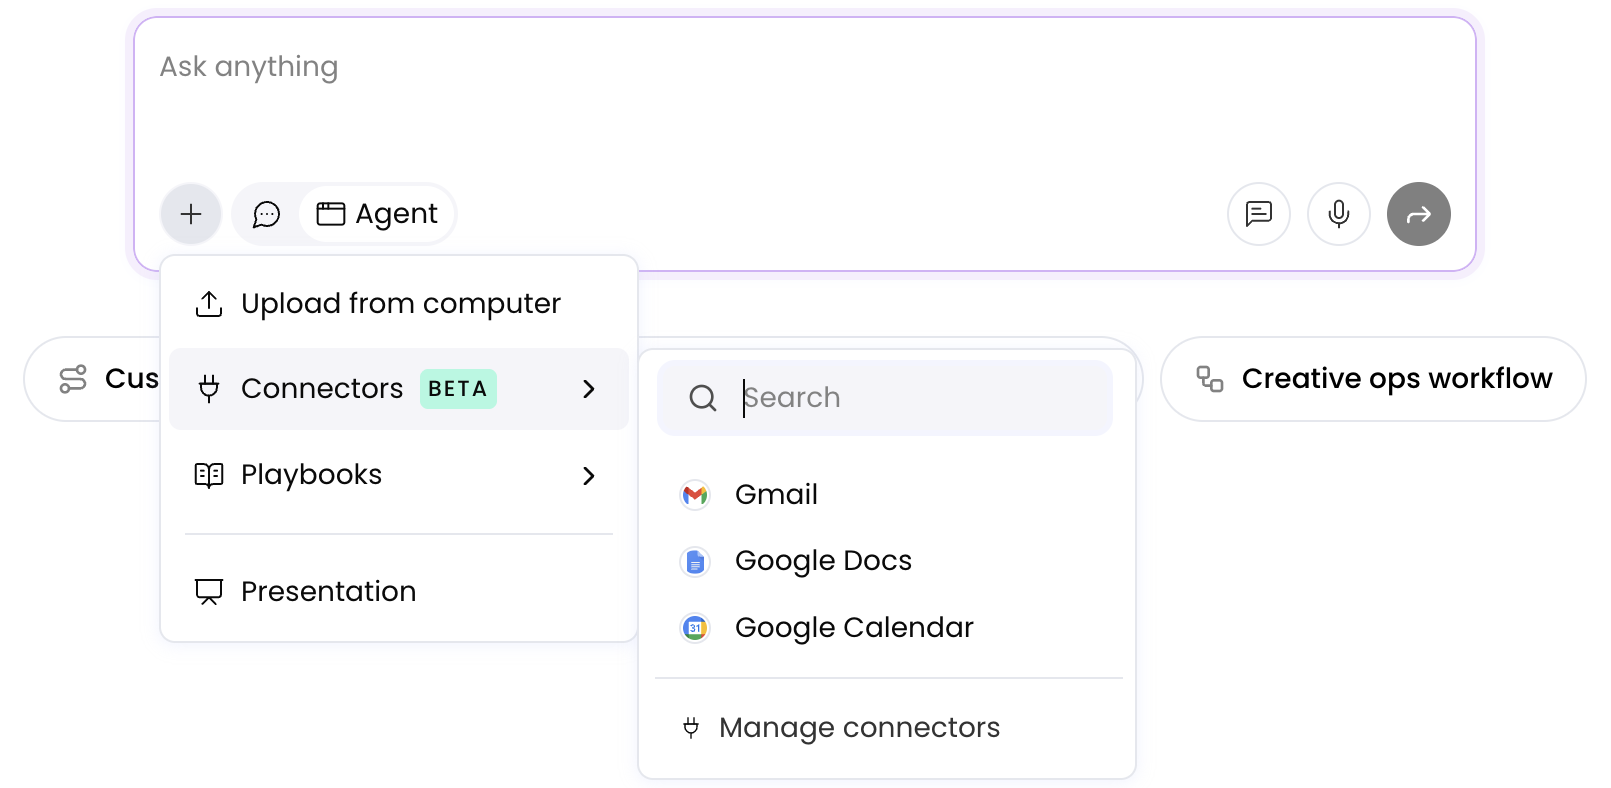Choose Upload from computer
Screen dimensions: 1611x788
pos(399,304)
